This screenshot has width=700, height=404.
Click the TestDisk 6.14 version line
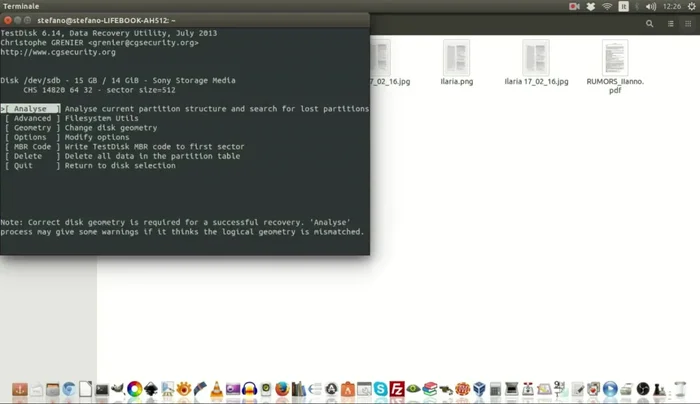[109, 33]
